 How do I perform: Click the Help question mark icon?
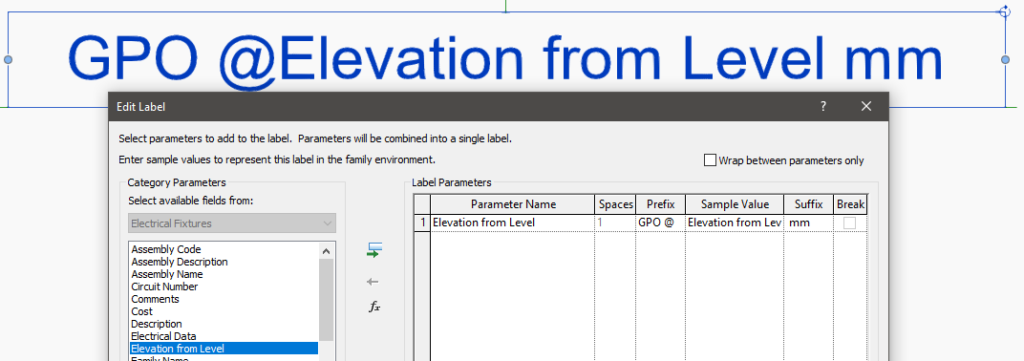pyautogui.click(x=823, y=106)
